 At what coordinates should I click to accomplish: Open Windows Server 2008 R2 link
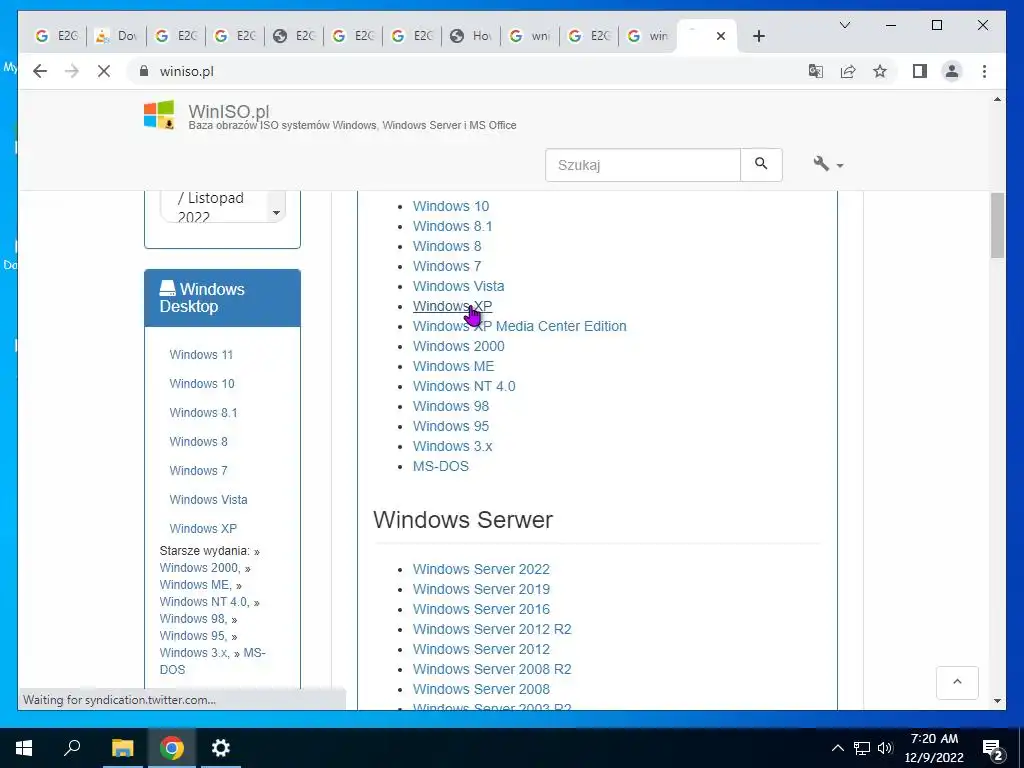click(492, 669)
